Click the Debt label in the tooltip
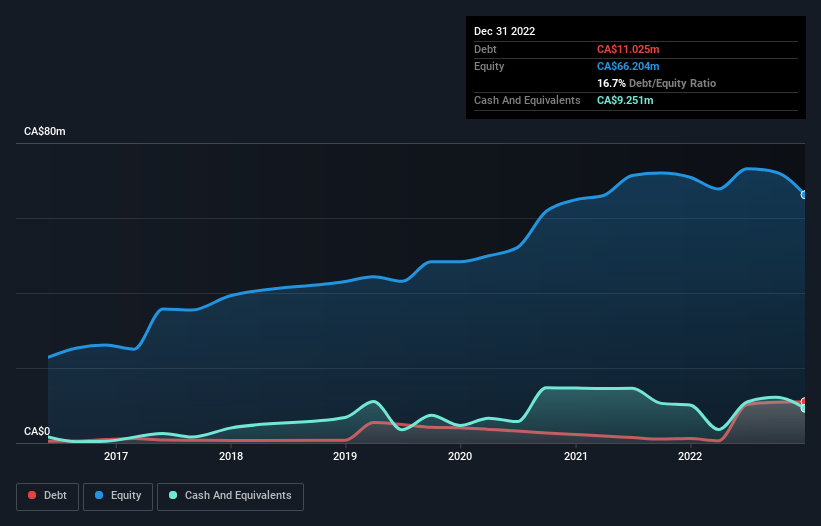 coord(485,49)
